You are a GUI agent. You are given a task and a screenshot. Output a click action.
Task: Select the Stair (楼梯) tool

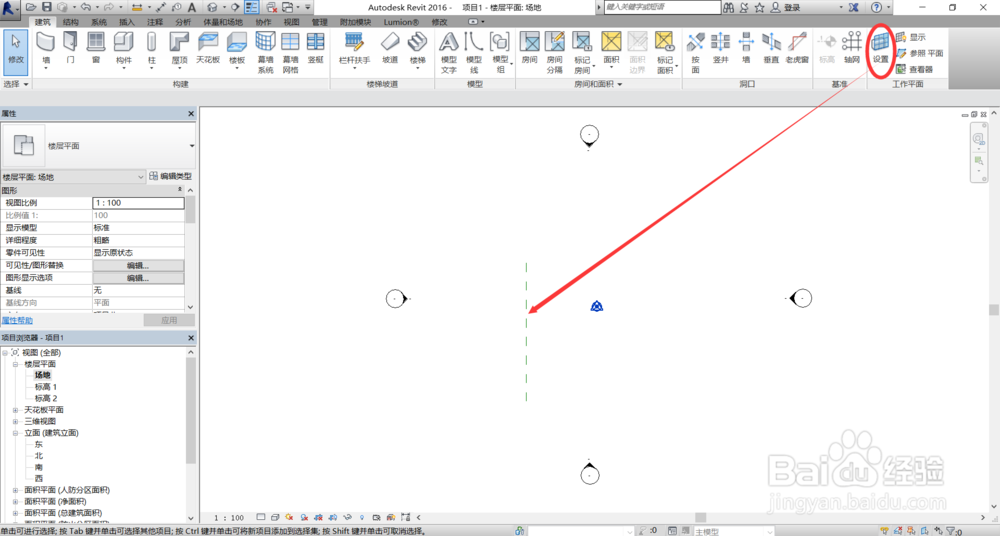(x=418, y=50)
